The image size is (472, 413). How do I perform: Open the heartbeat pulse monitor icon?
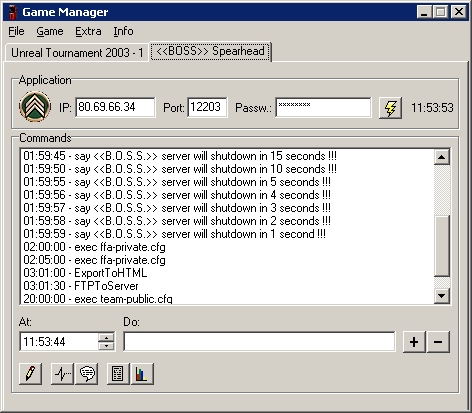click(x=62, y=374)
